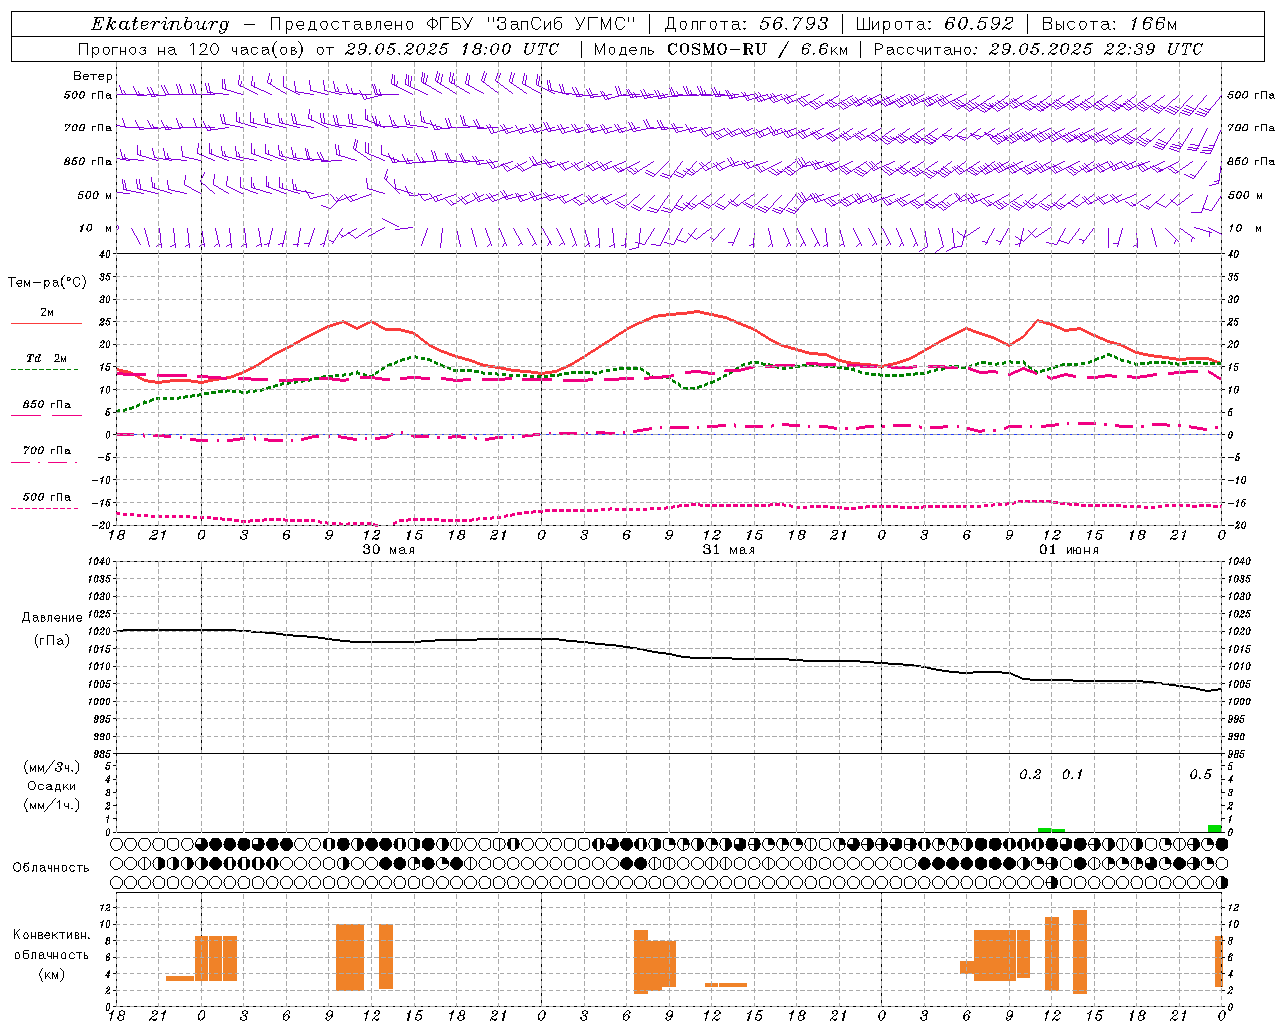This screenshot has width=1280, height=1024.
Task: Click the "Давление" pressure panel label
Action: 52,618
